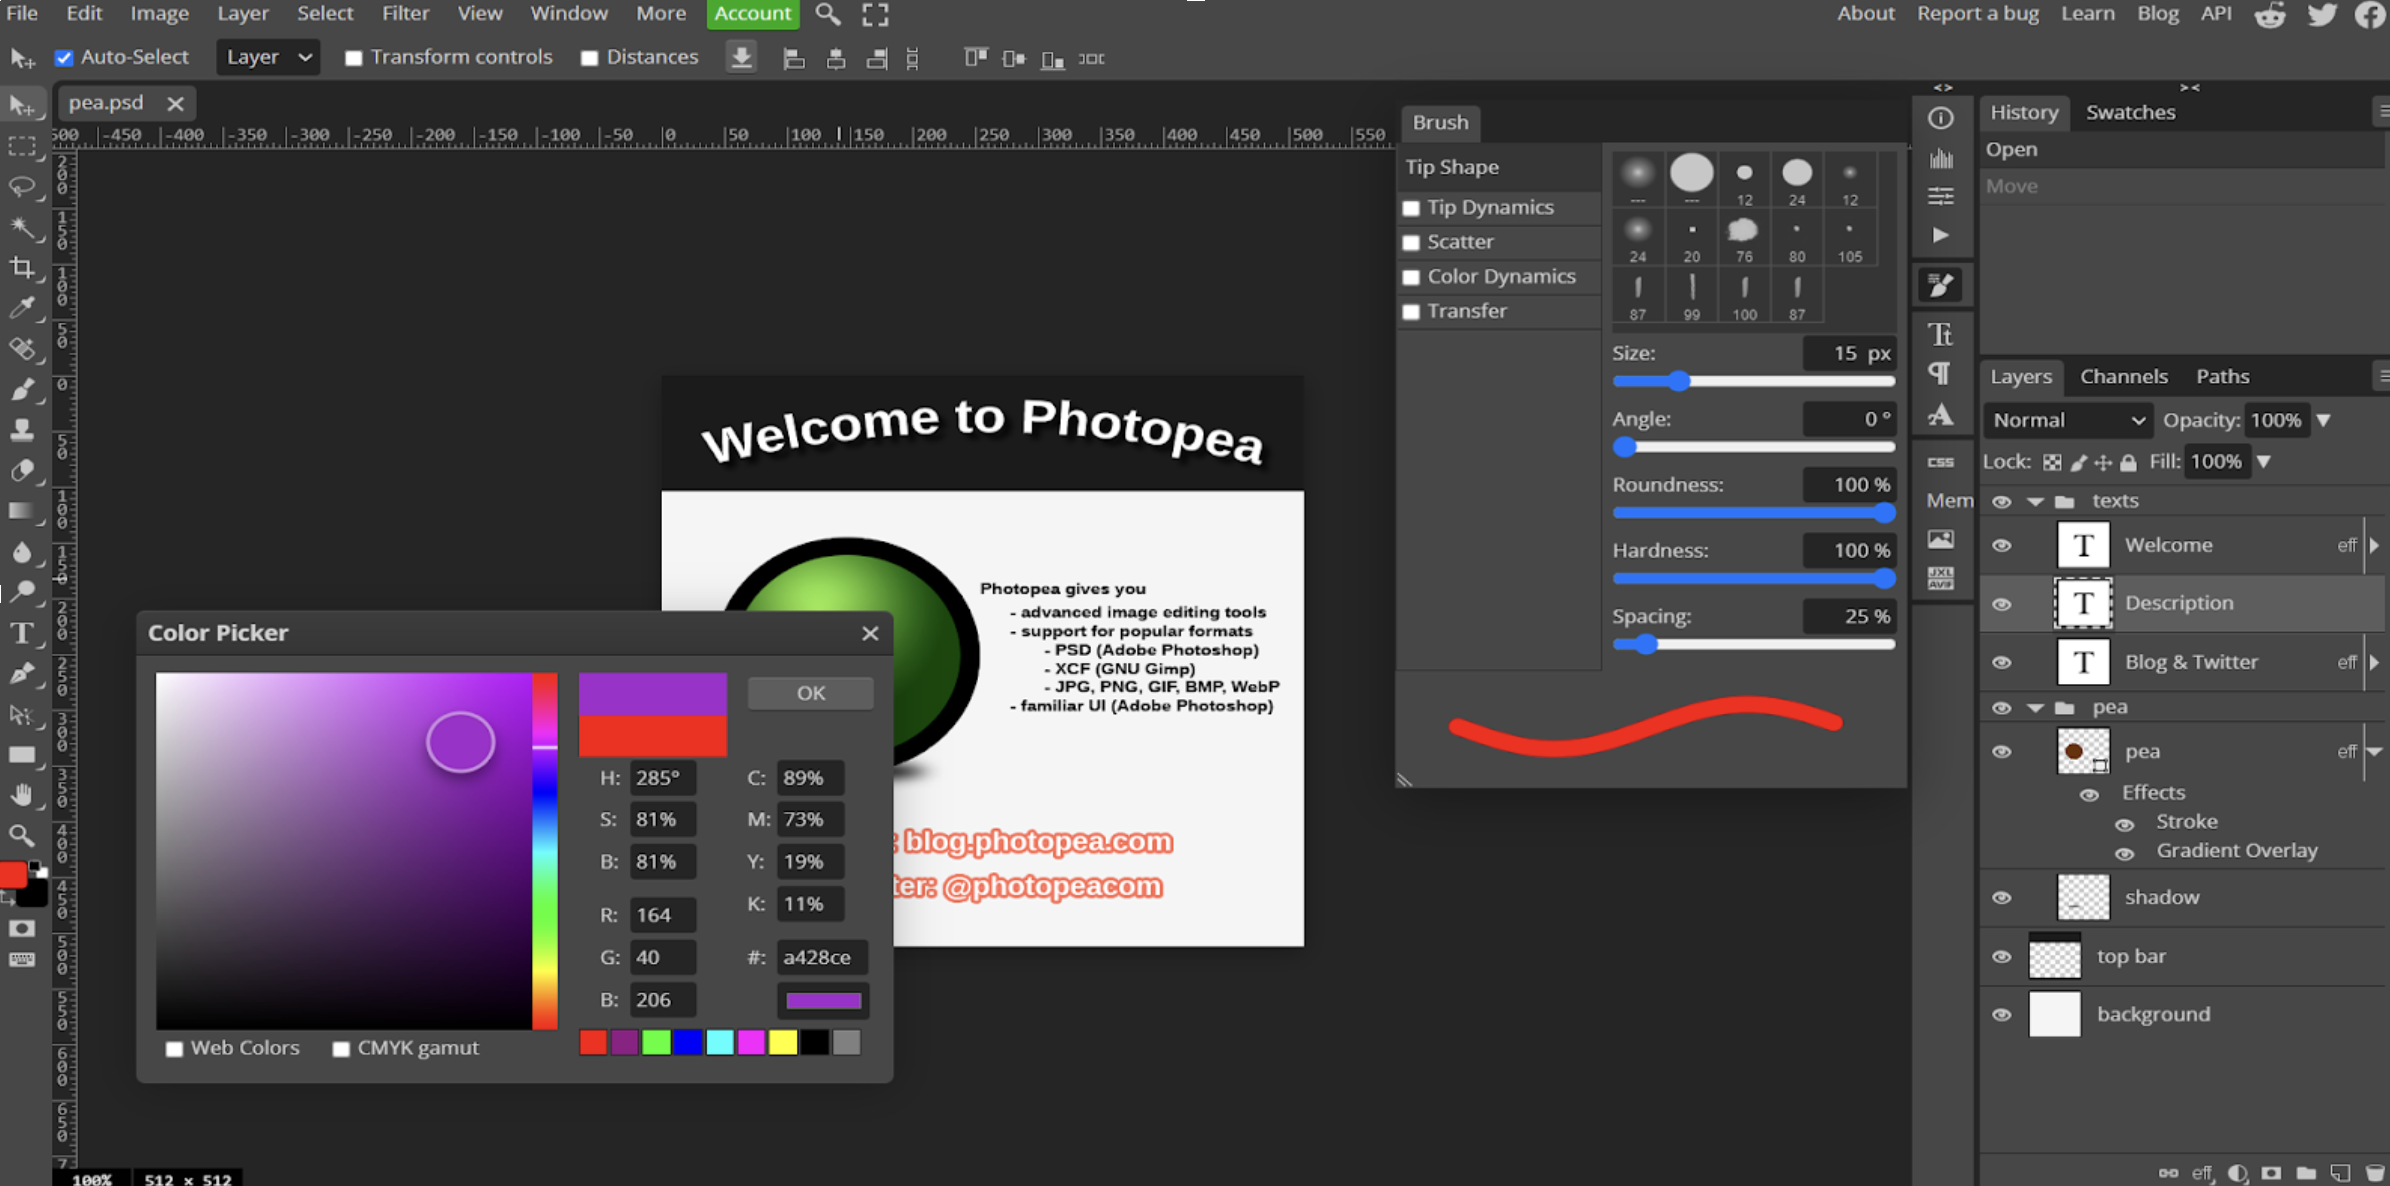This screenshot has height=1186, width=2390.
Task: Switch to the Swatches tab
Action: [x=2129, y=112]
